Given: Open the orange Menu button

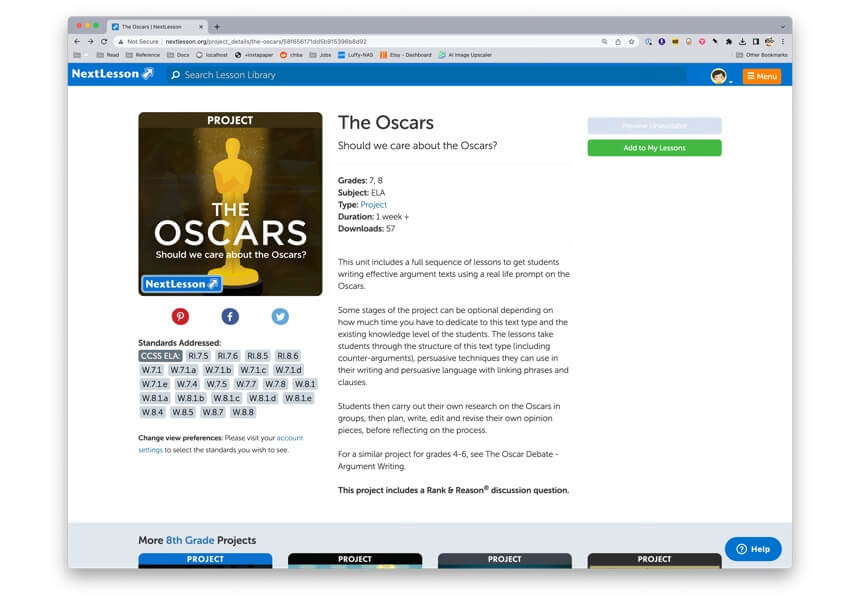Looking at the screenshot, I should [761, 76].
